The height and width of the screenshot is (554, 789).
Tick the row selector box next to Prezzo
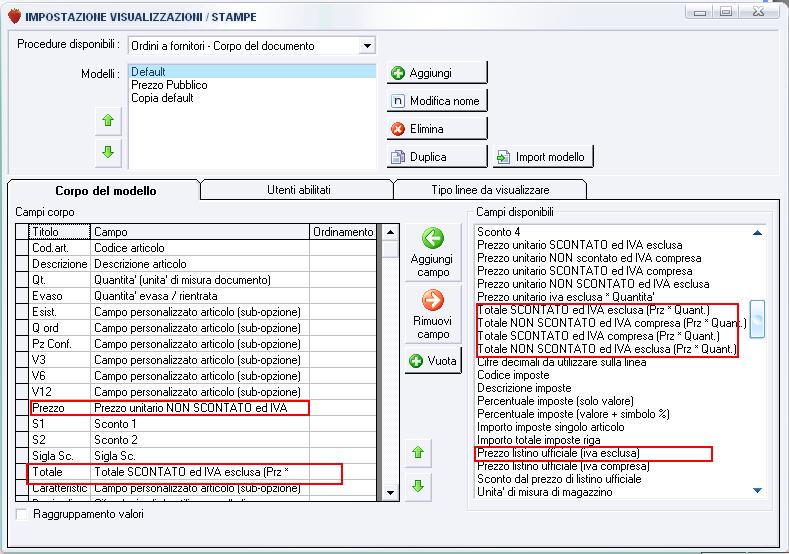[x=22, y=408]
